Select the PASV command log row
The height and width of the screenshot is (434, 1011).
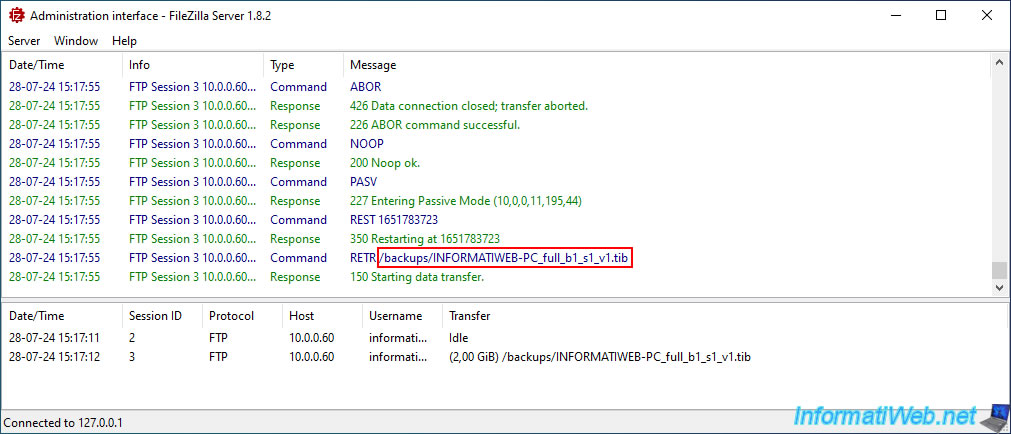pos(498,182)
